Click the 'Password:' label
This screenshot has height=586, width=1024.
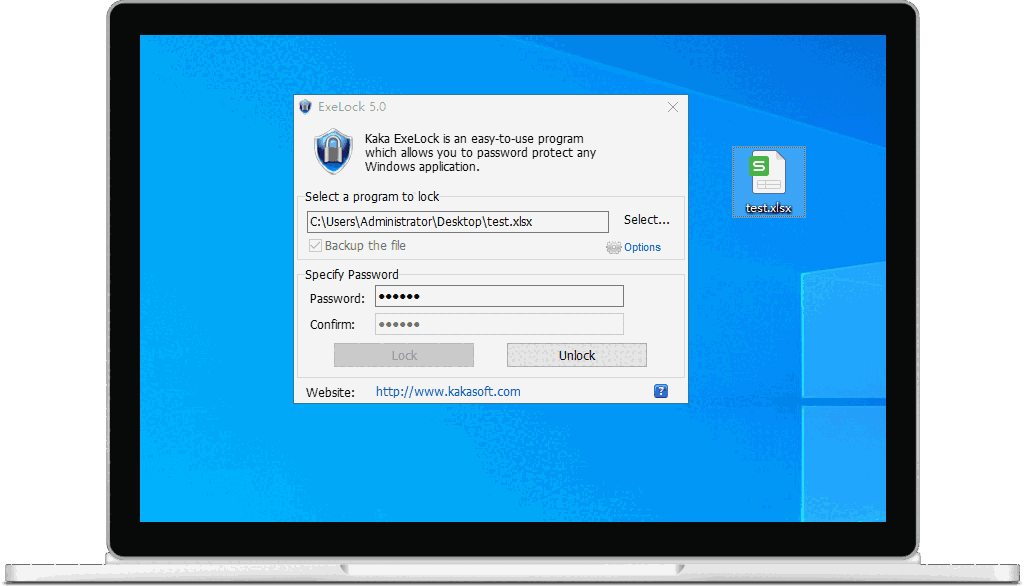click(337, 299)
